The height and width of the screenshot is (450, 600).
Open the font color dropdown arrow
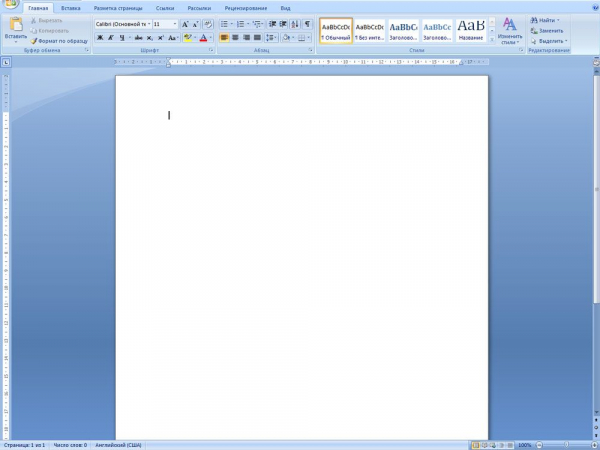point(211,38)
